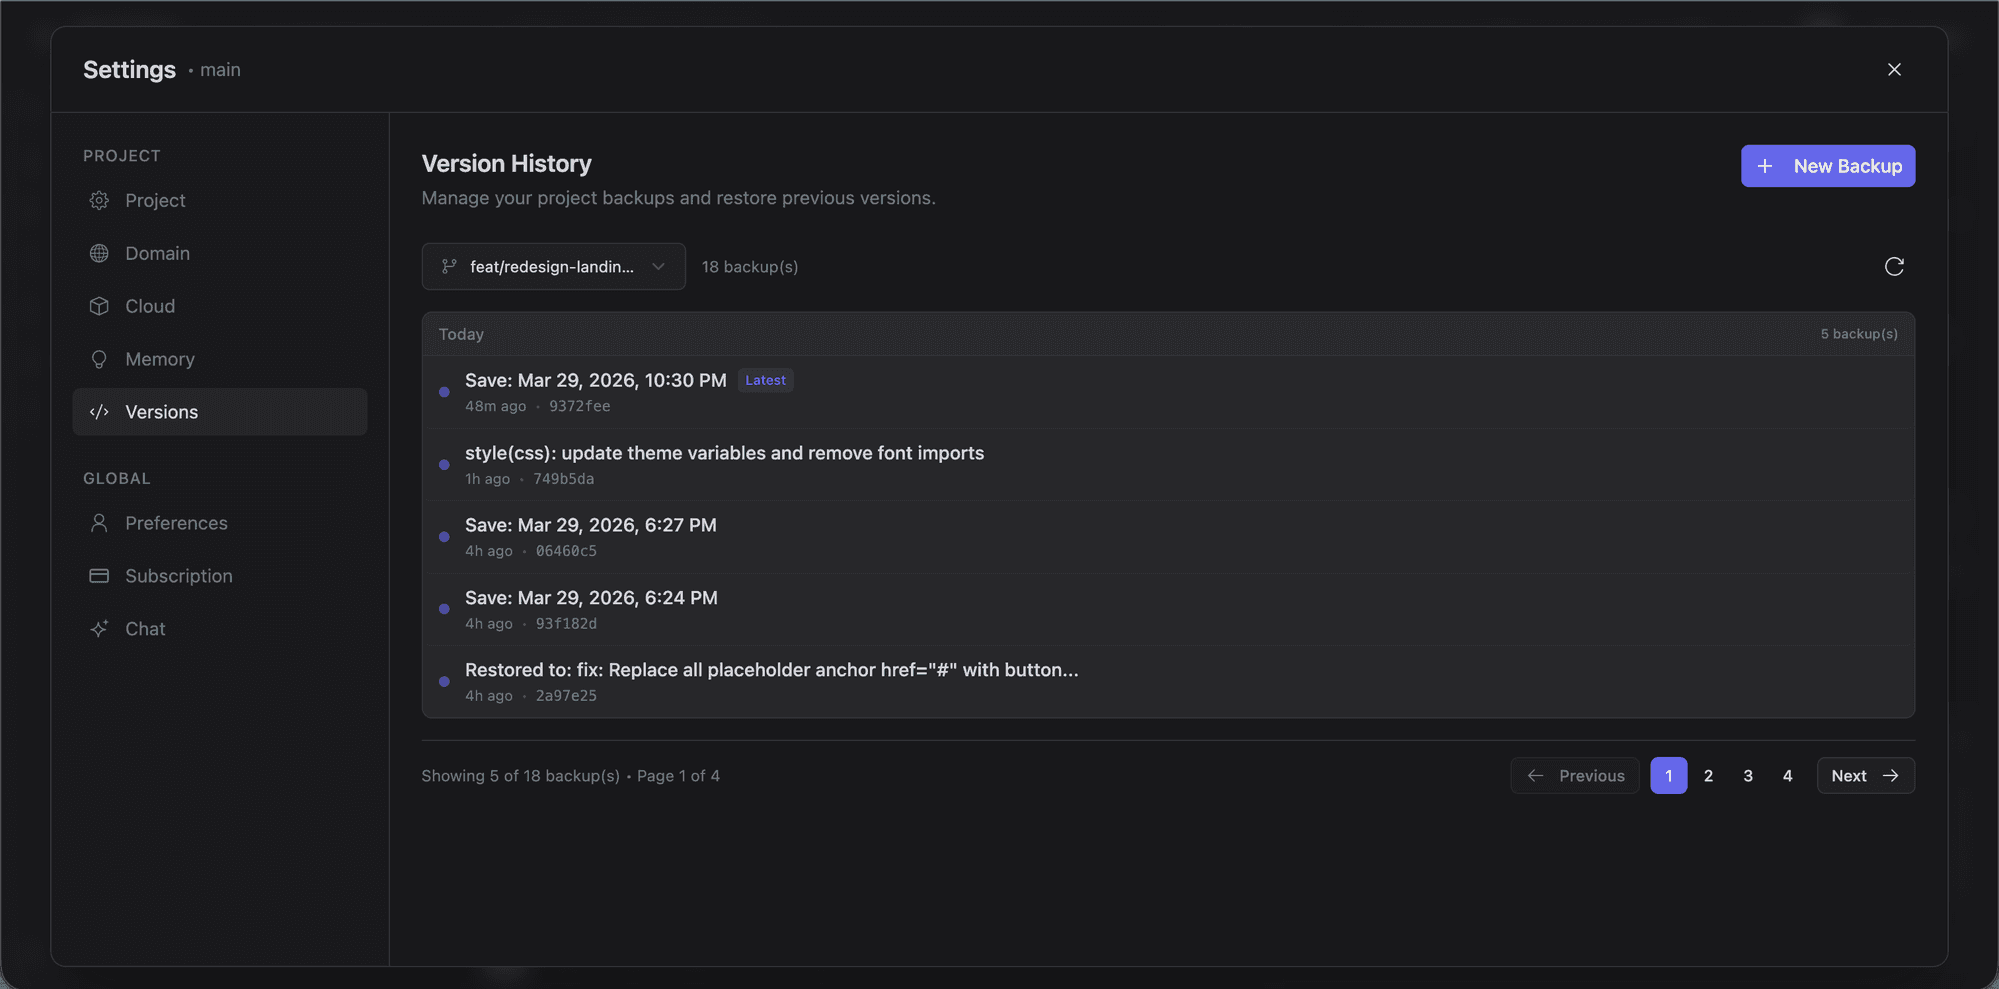1999x989 pixels.
Task: Click commit hash 9372fee
Action: coord(580,406)
